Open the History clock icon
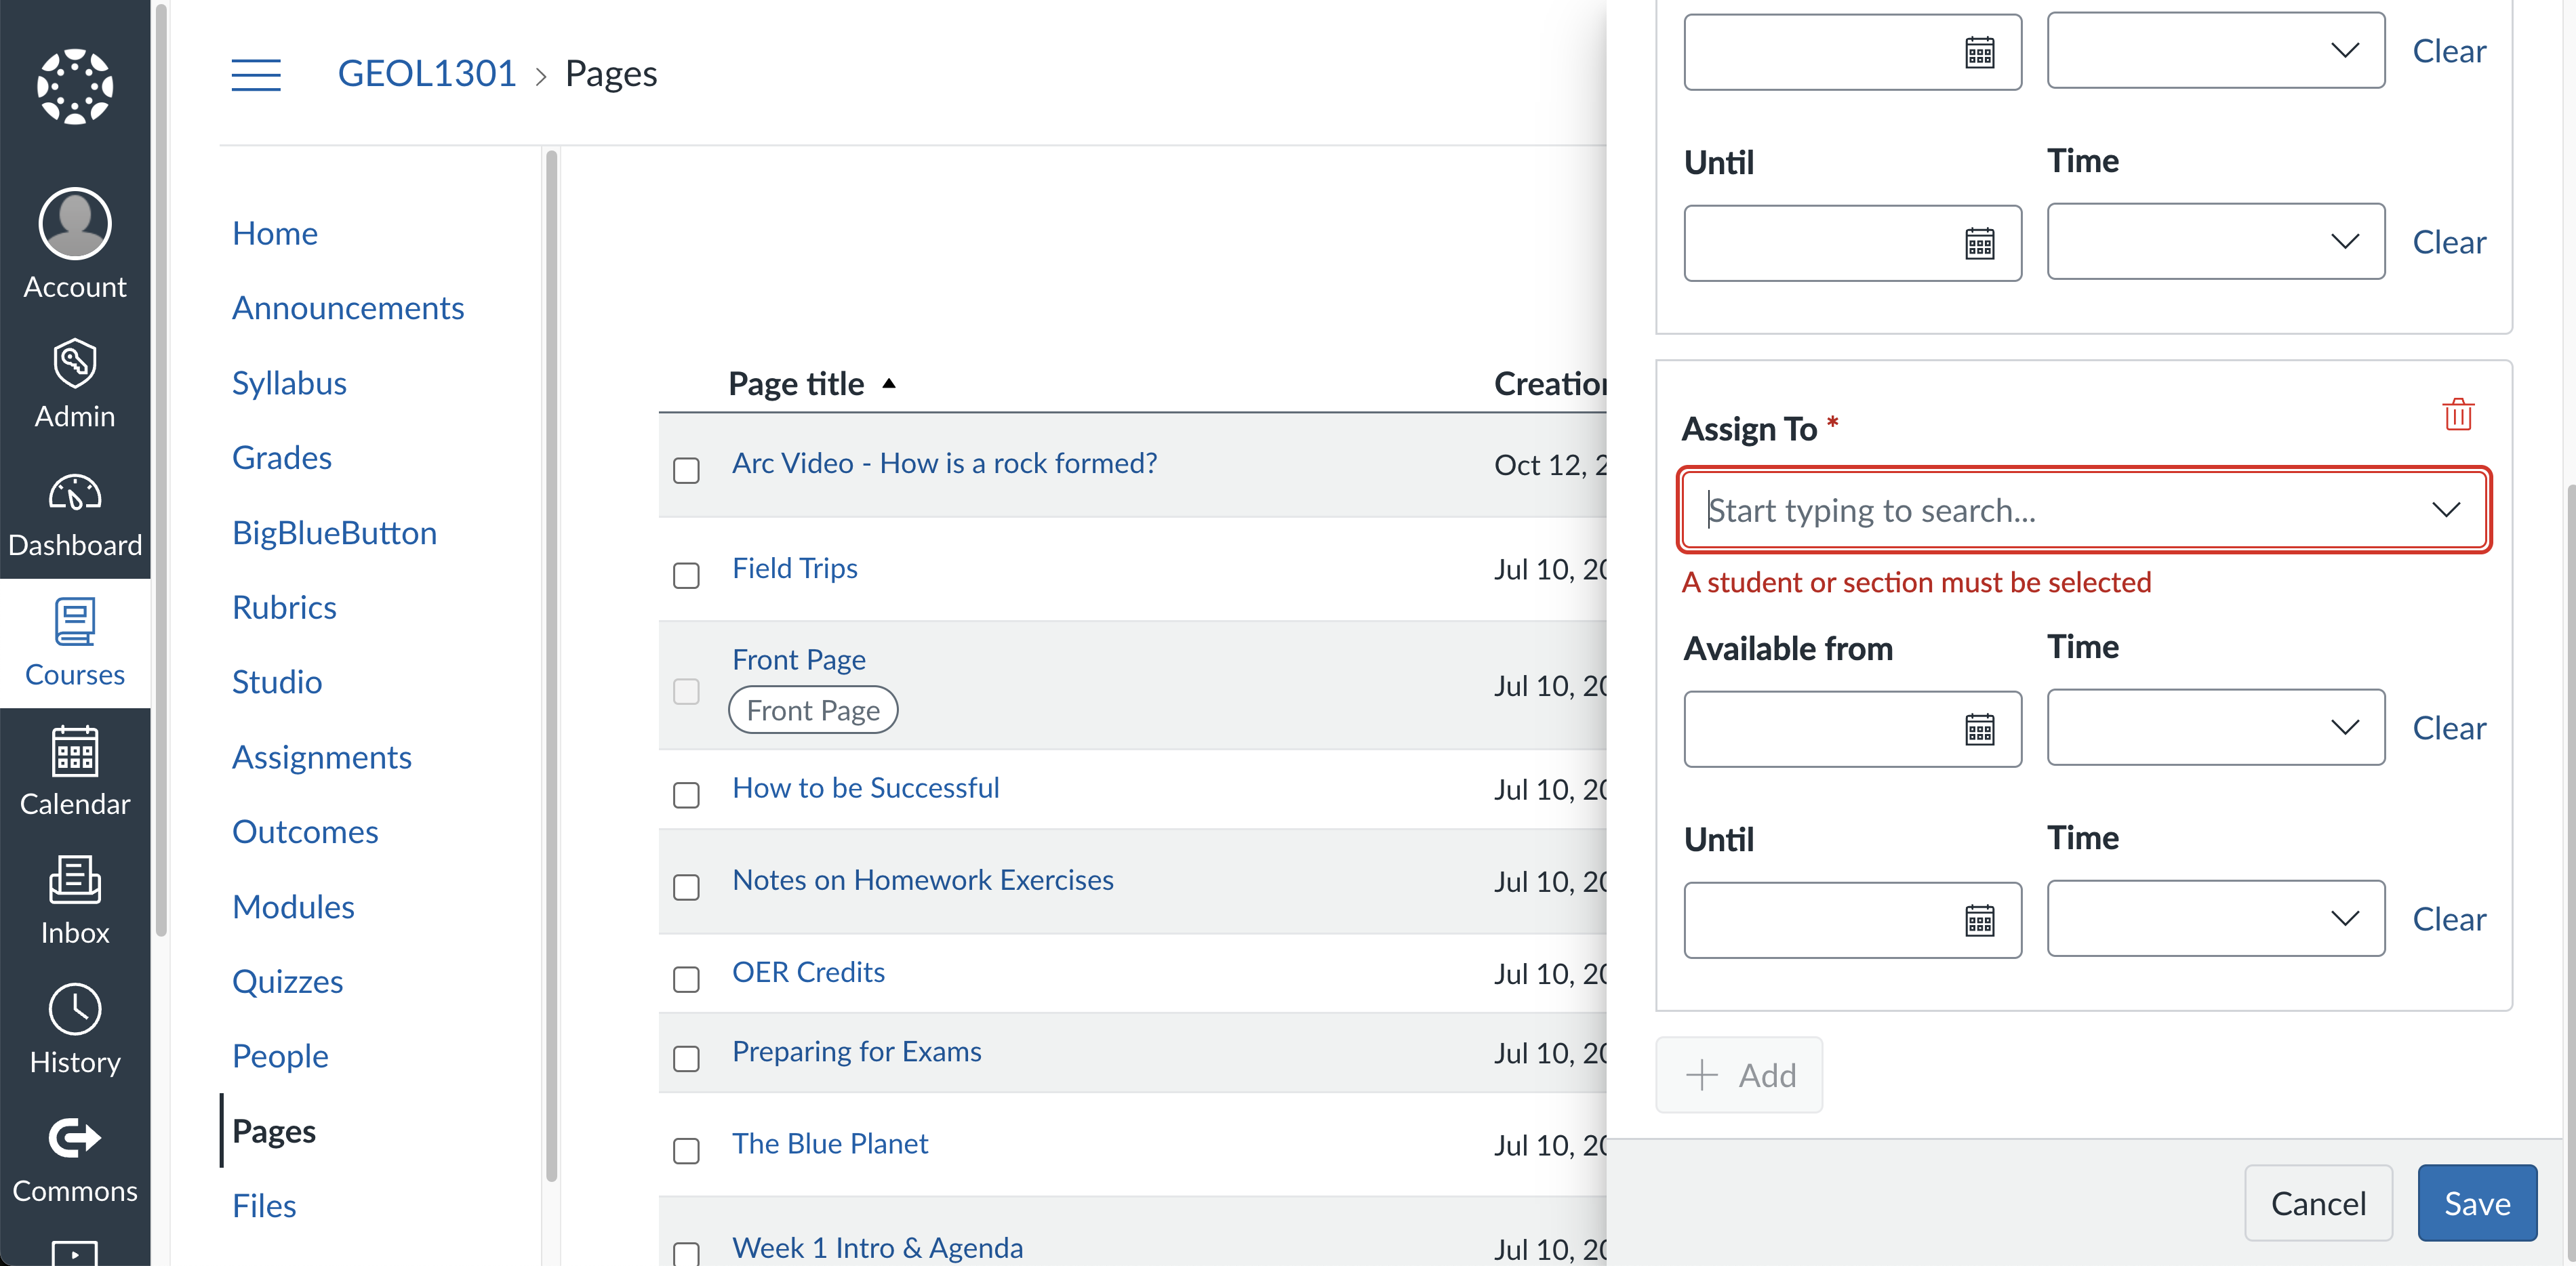Viewport: 2576px width, 1266px height. pyautogui.click(x=75, y=1009)
